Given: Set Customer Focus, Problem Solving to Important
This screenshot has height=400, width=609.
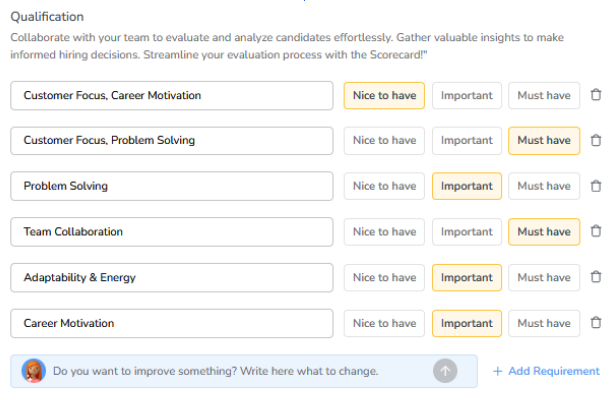Looking at the screenshot, I should pyautogui.click(x=467, y=141).
